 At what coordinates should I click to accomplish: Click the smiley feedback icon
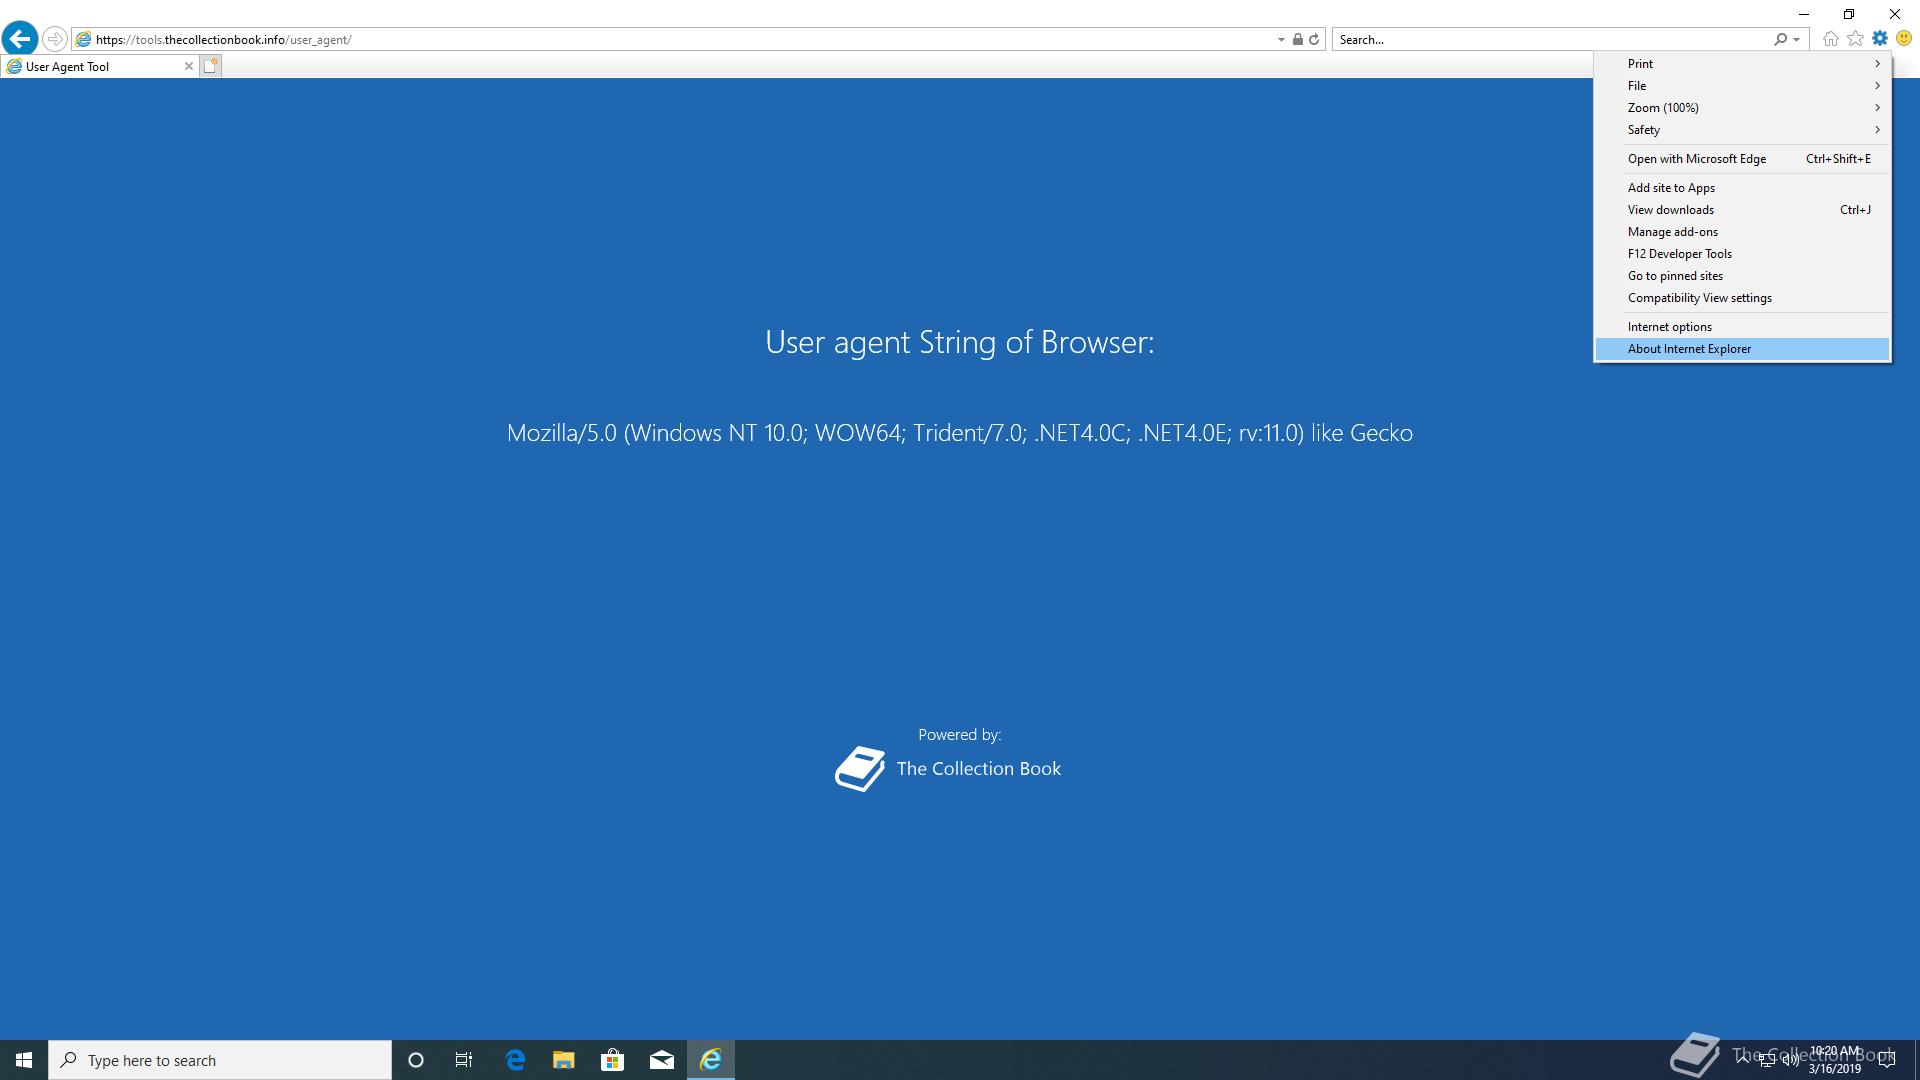click(x=1904, y=39)
